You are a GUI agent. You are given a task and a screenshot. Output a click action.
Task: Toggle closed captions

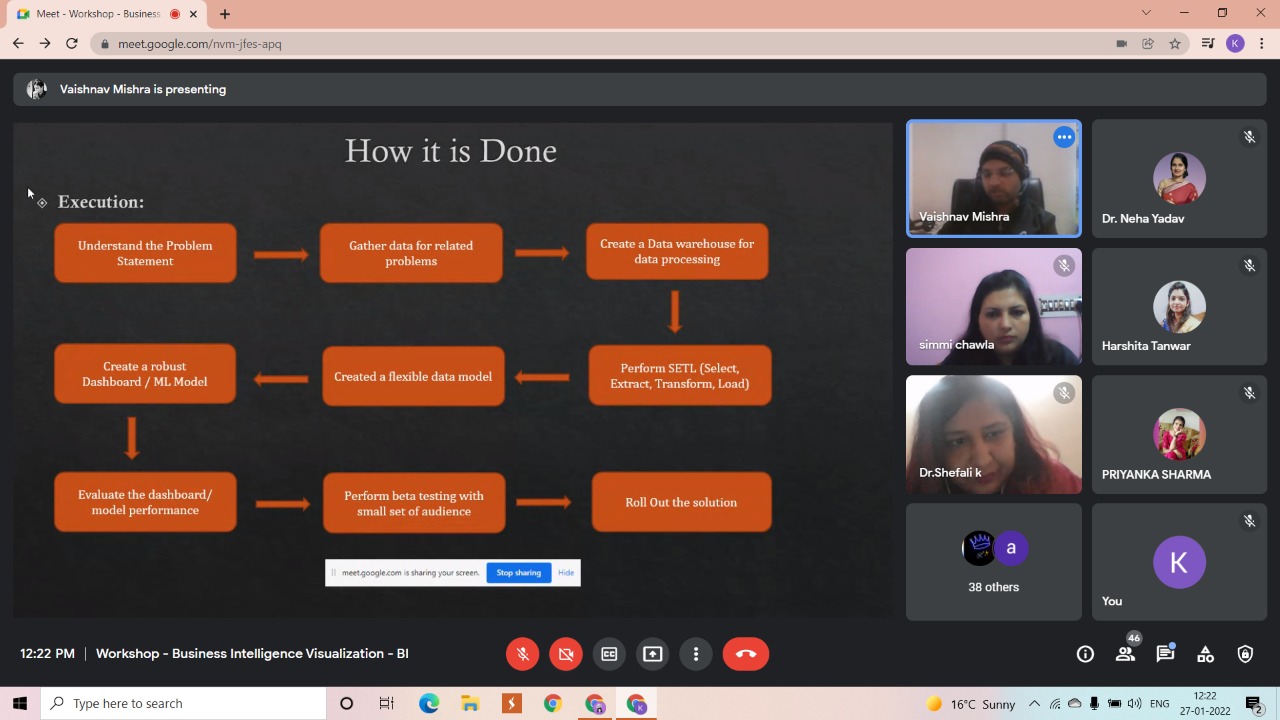609,654
